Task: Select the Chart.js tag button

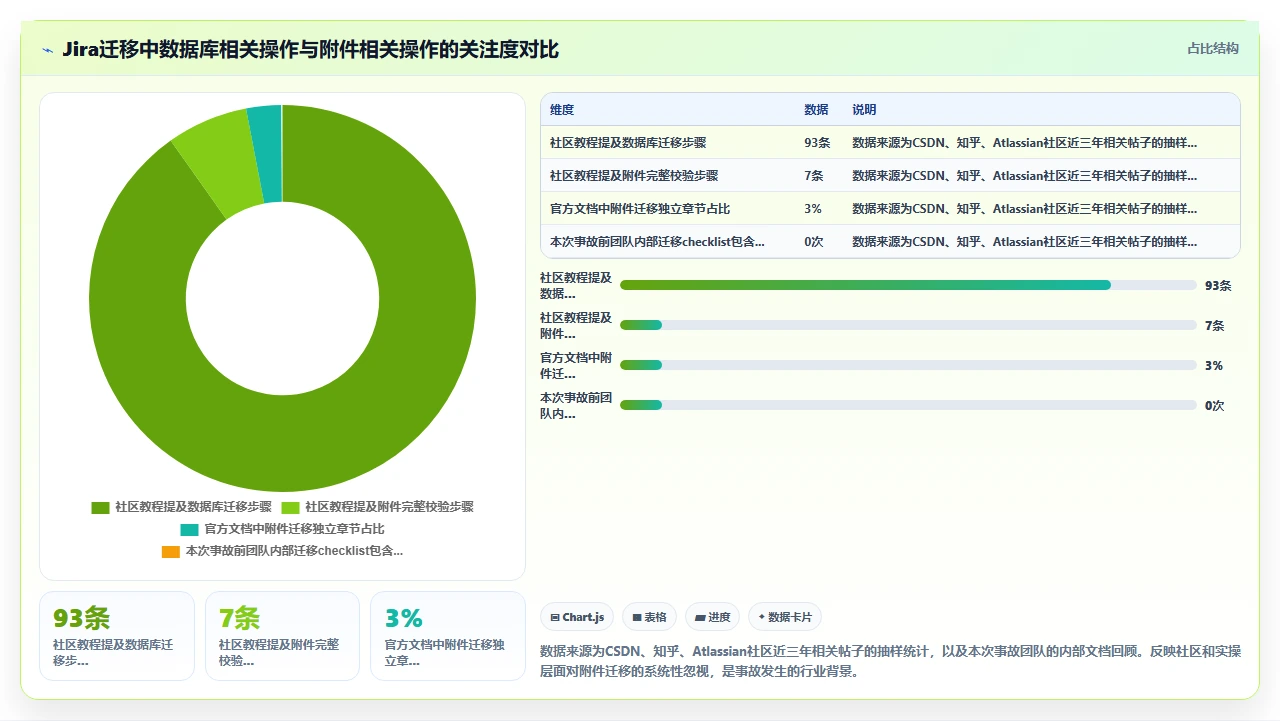Action: click(x=577, y=617)
